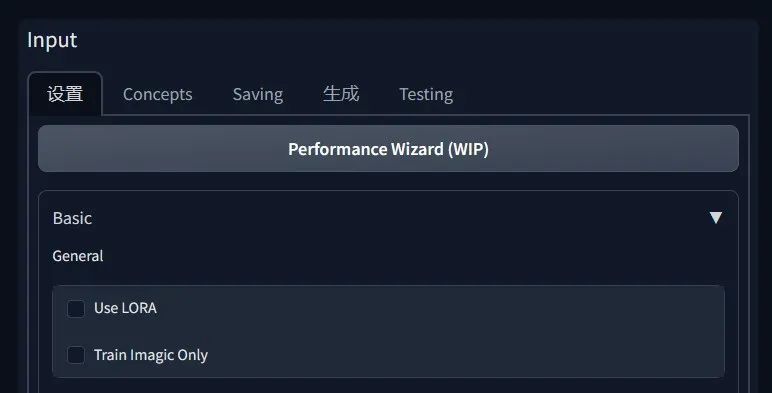
Task: Select the 设置 settings tab
Action: pyautogui.click(x=65, y=94)
